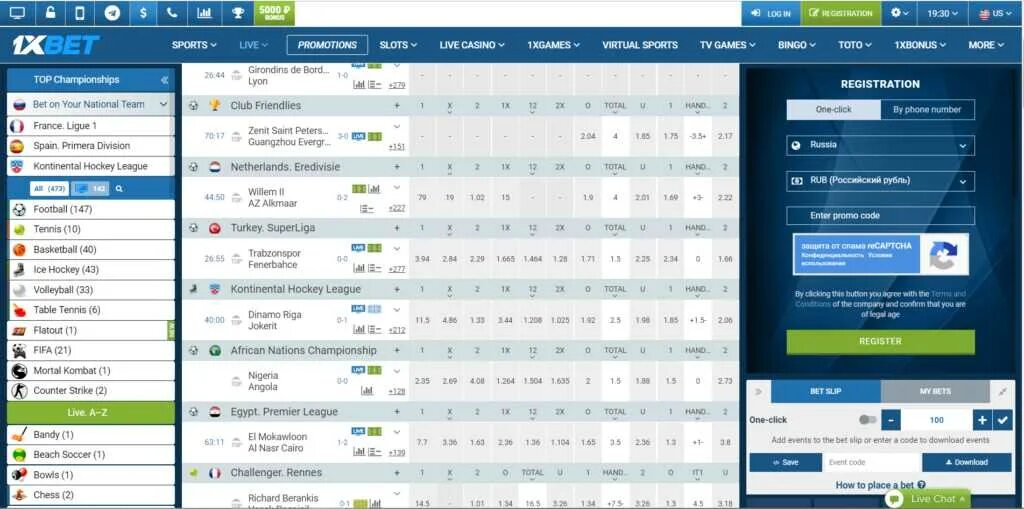The image size is (1024, 509).
Task: Select Tennis (10) in sports list
Action: pyautogui.click(x=91, y=229)
